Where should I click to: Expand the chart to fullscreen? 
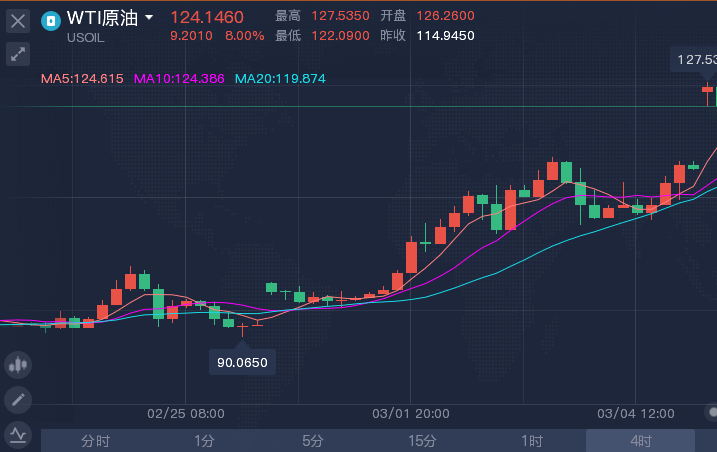(x=18, y=54)
